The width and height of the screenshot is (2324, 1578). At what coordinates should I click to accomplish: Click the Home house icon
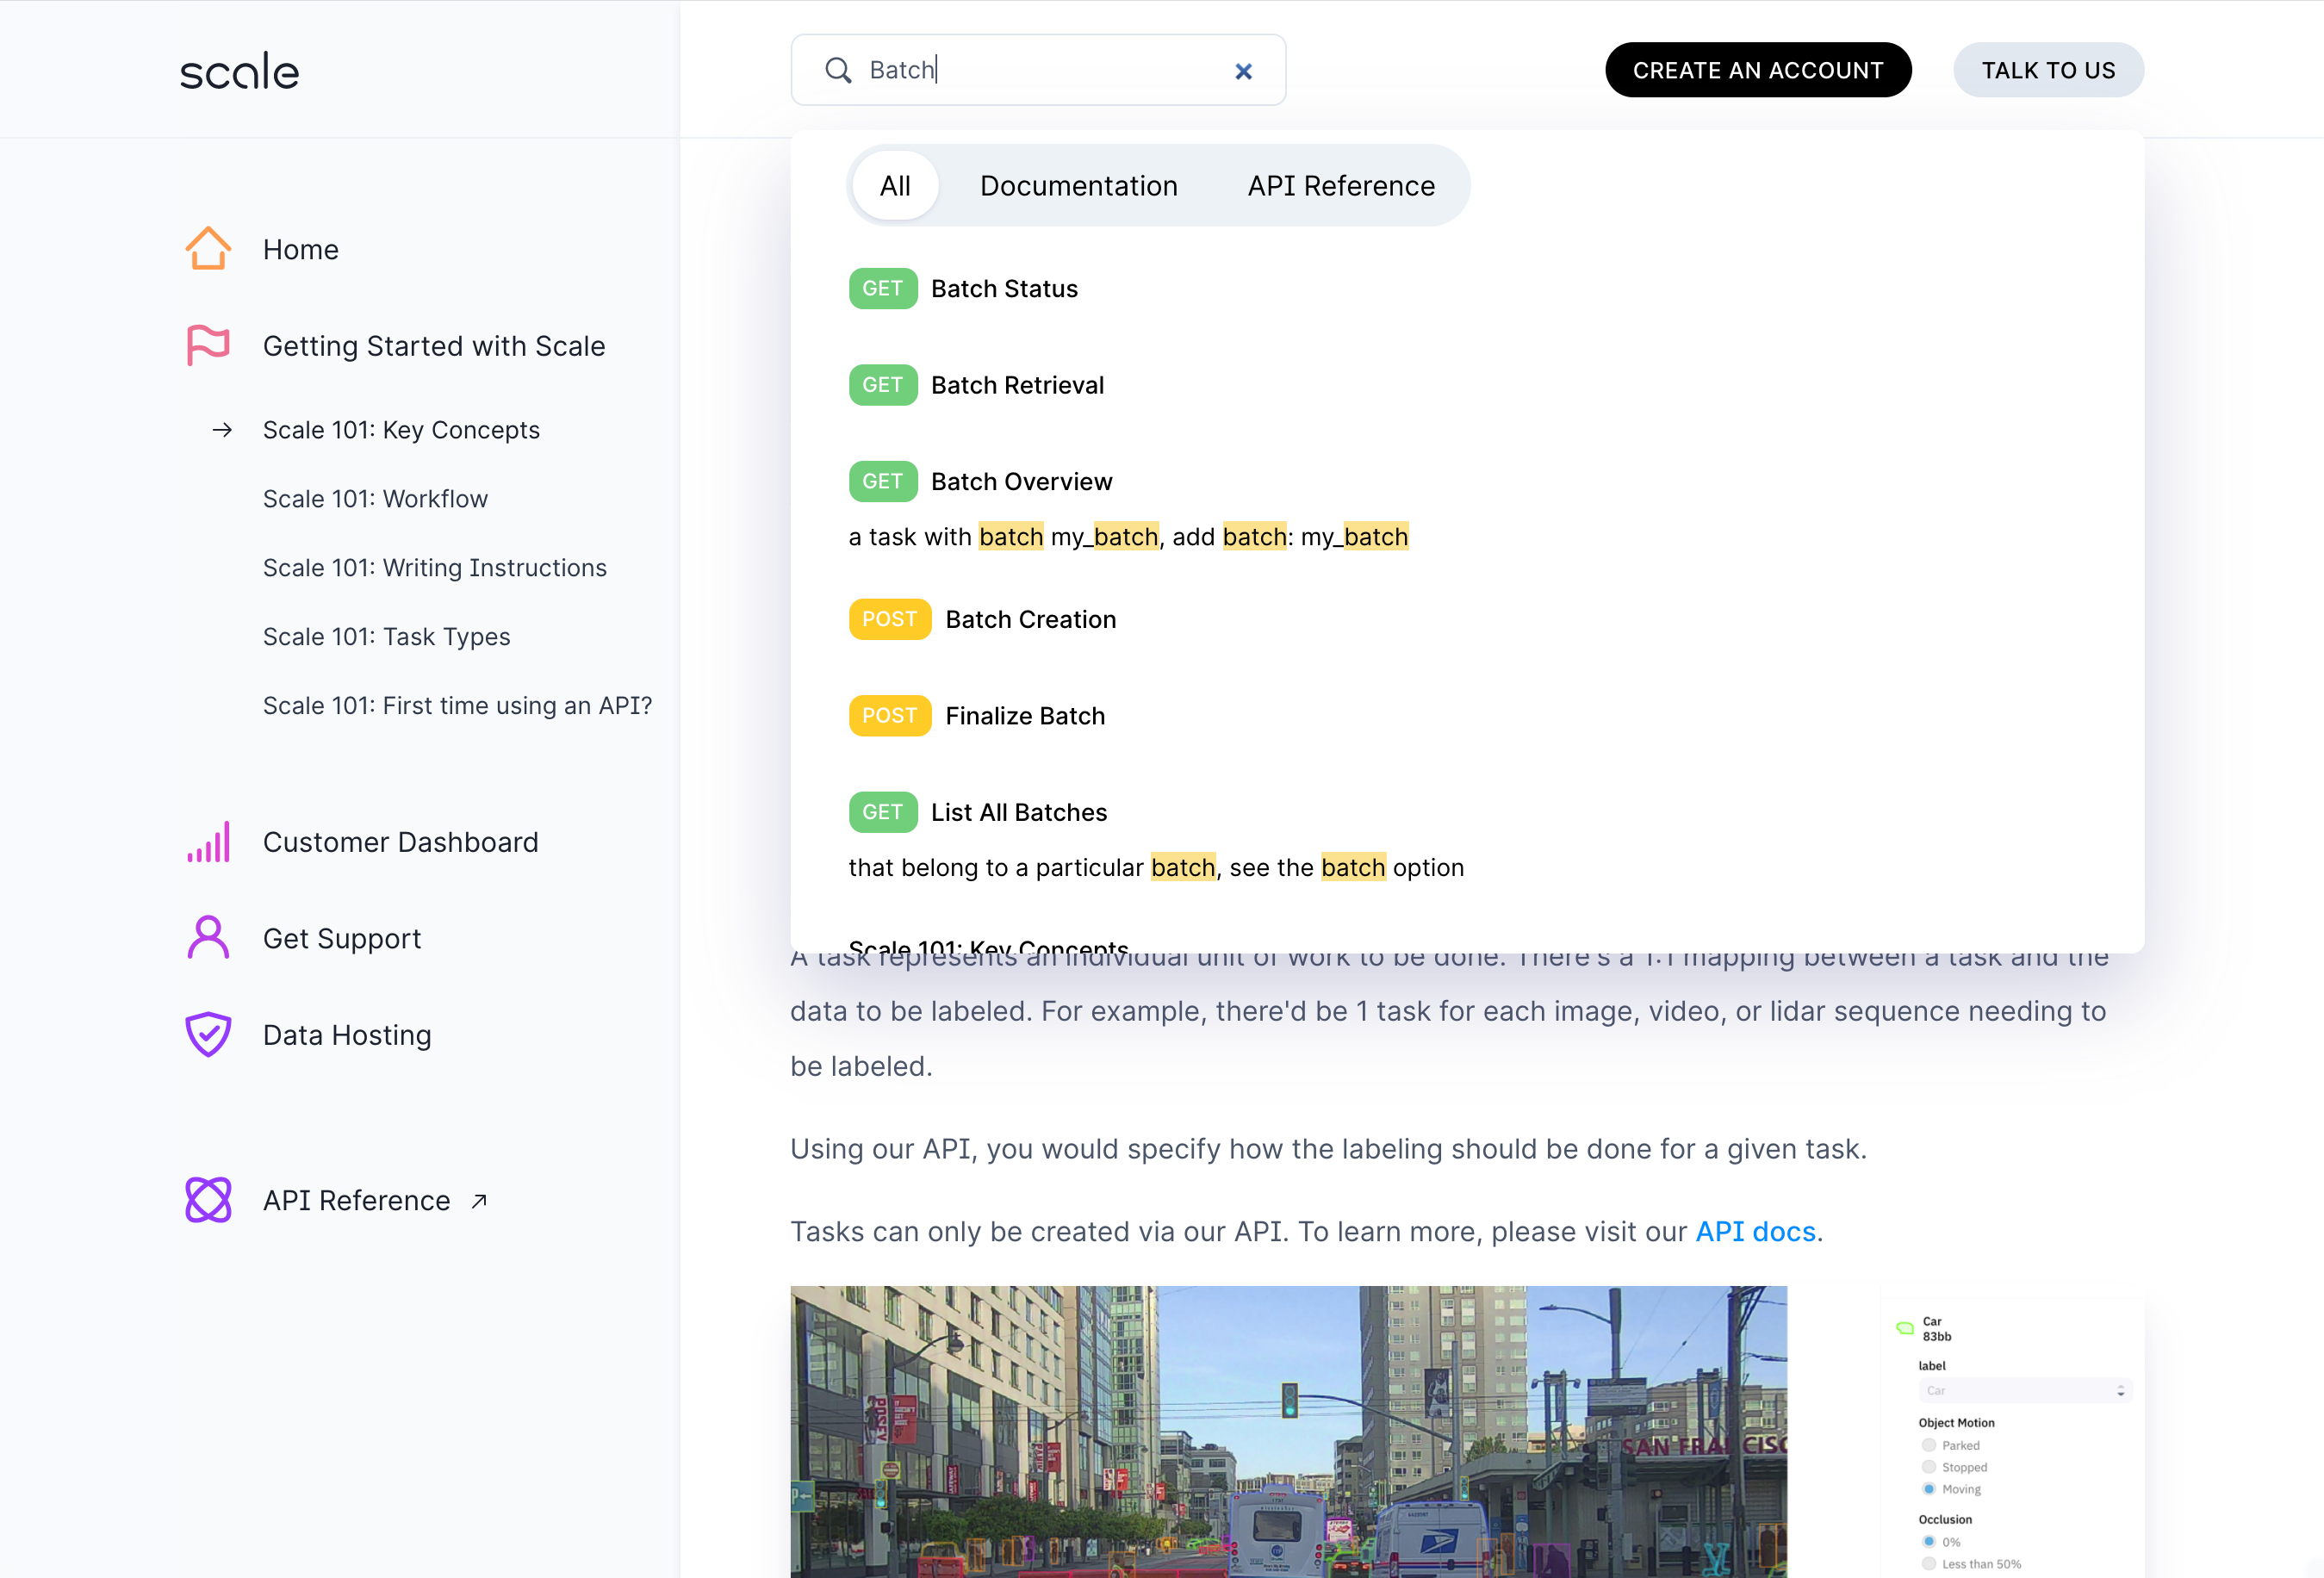tap(208, 248)
